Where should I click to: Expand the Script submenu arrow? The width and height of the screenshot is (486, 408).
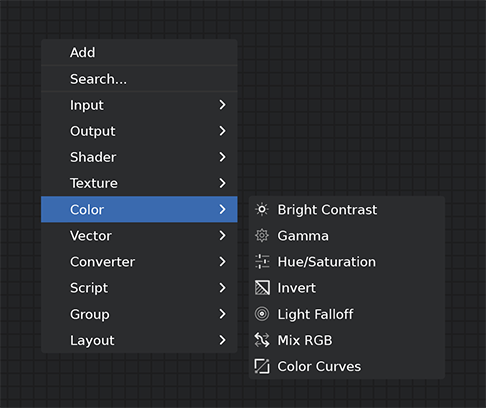coord(223,287)
